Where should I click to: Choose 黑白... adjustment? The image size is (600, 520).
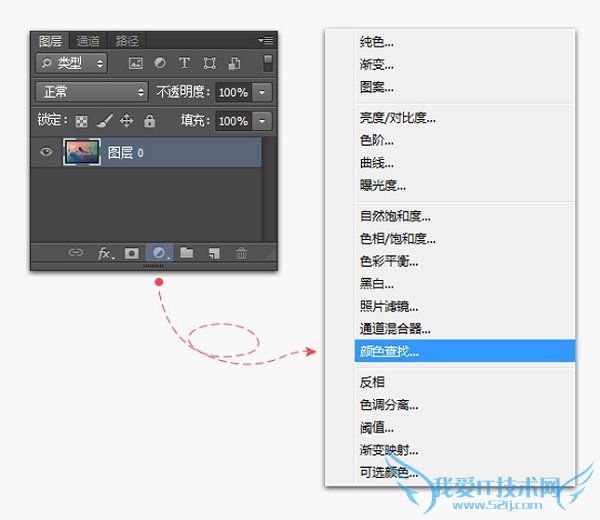[x=465, y=284]
